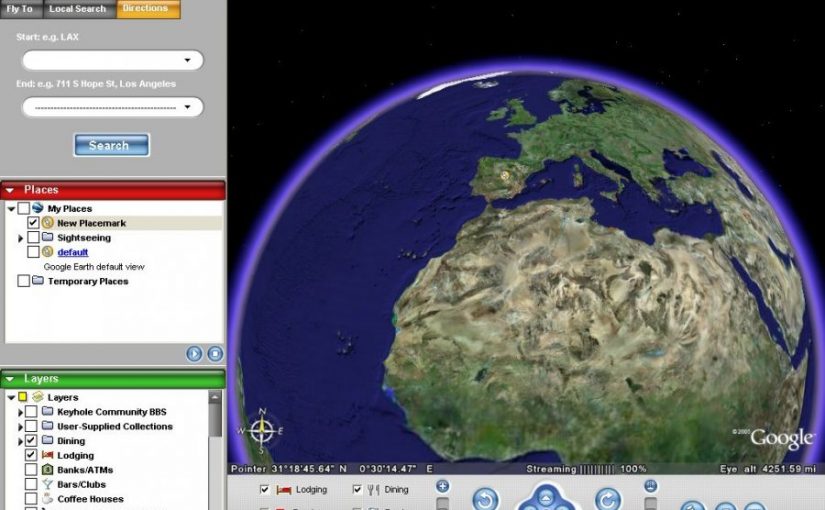Uncheck Lodging in the bottom toolbar
This screenshot has width=825, height=510.
click(x=265, y=490)
